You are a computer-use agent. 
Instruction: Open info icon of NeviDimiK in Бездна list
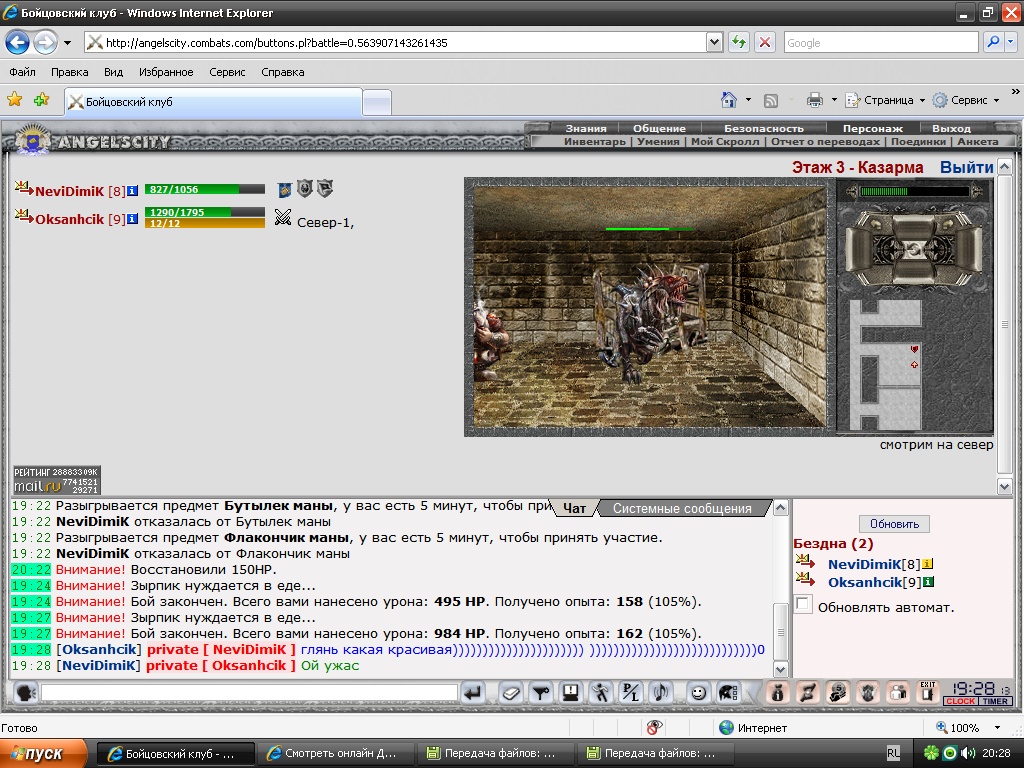928,564
